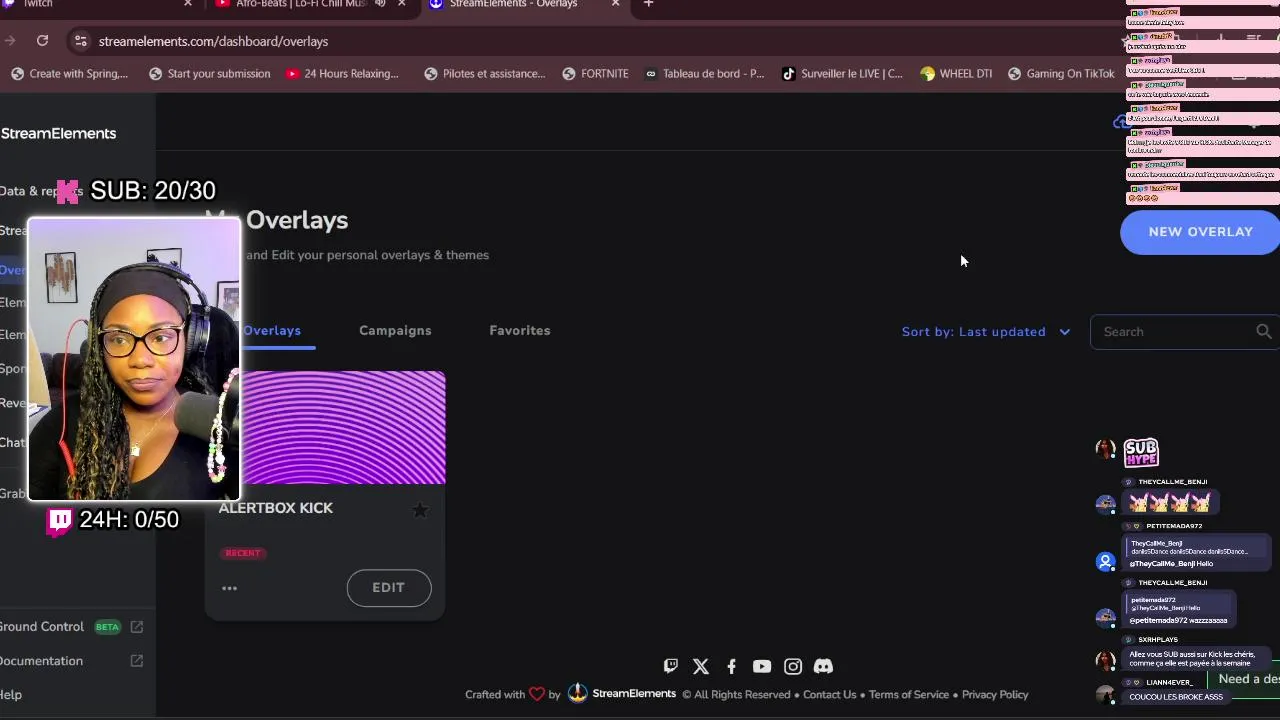Screen dimensions: 1280x720
Task: Open ALERTBOX KICK three-dot options menu
Action: pyautogui.click(x=229, y=588)
